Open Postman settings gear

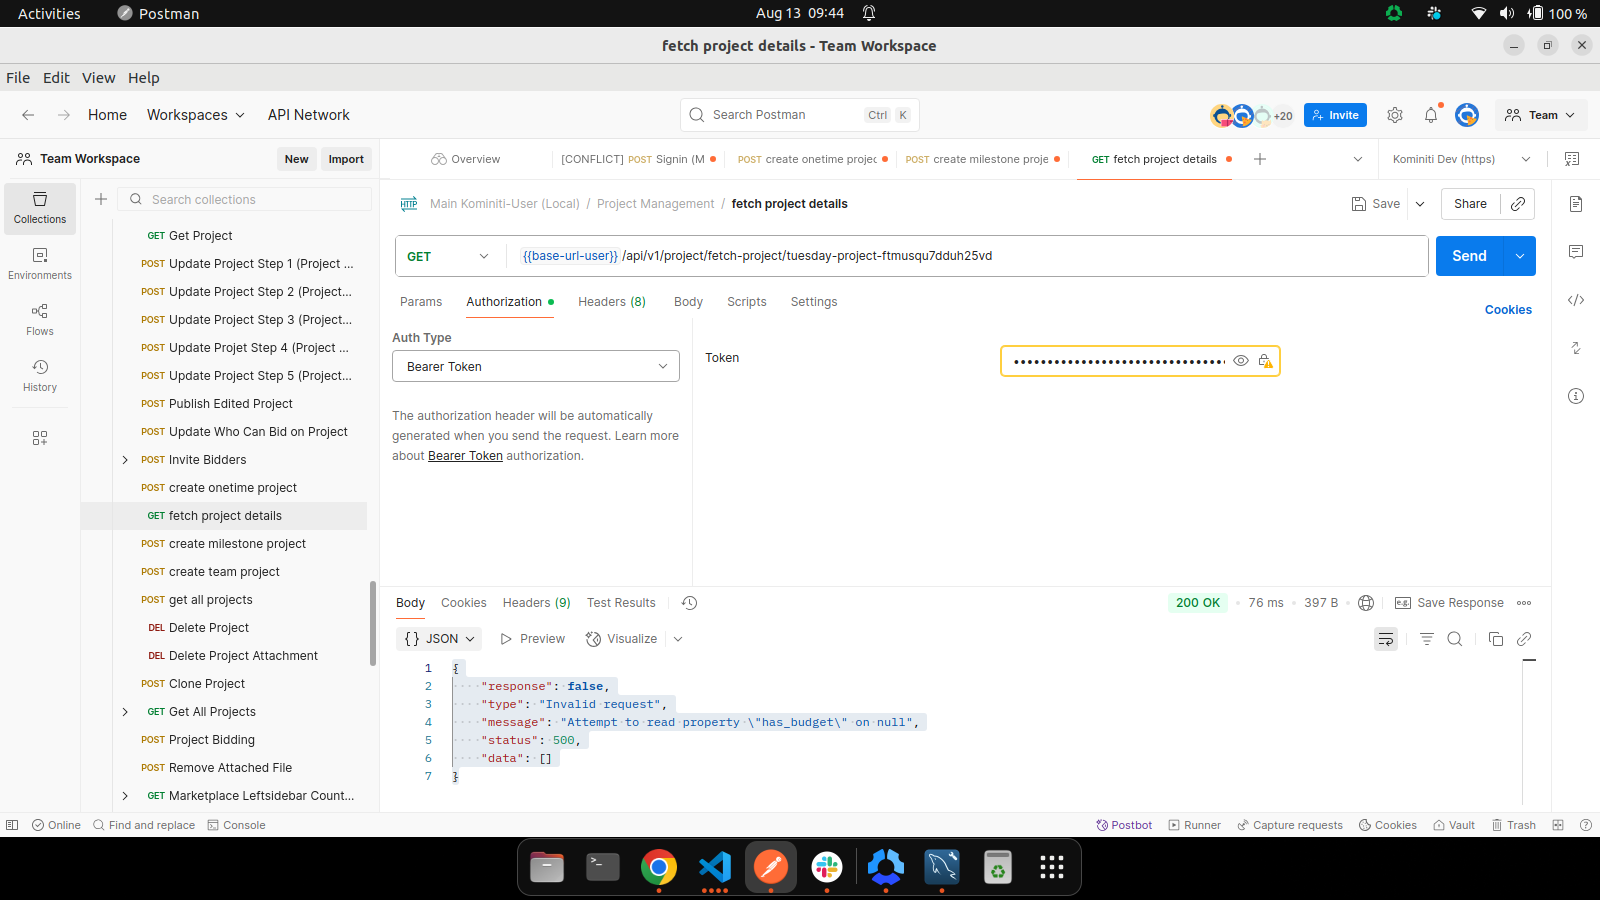pyautogui.click(x=1395, y=115)
